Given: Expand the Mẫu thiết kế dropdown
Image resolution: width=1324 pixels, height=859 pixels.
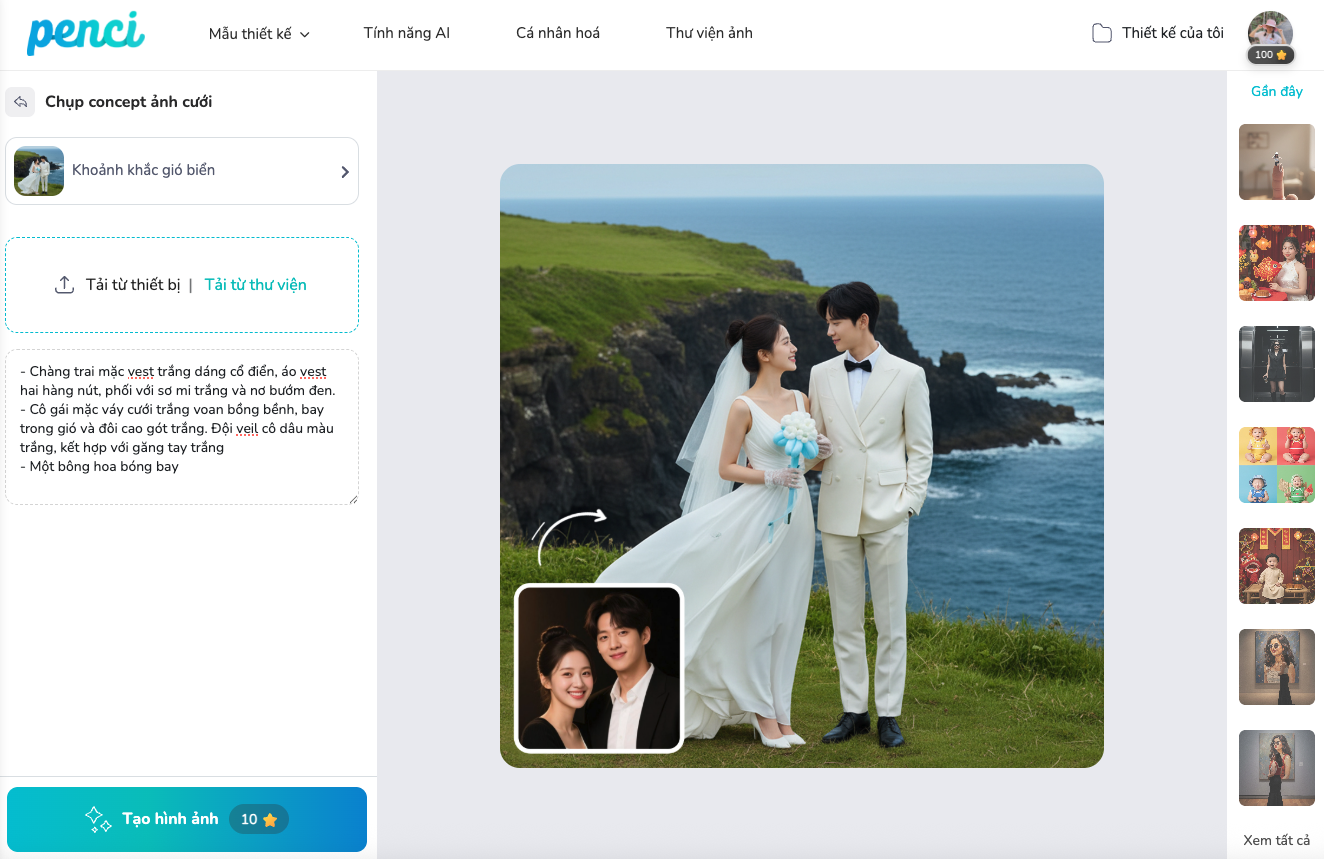Looking at the screenshot, I should [x=259, y=34].
